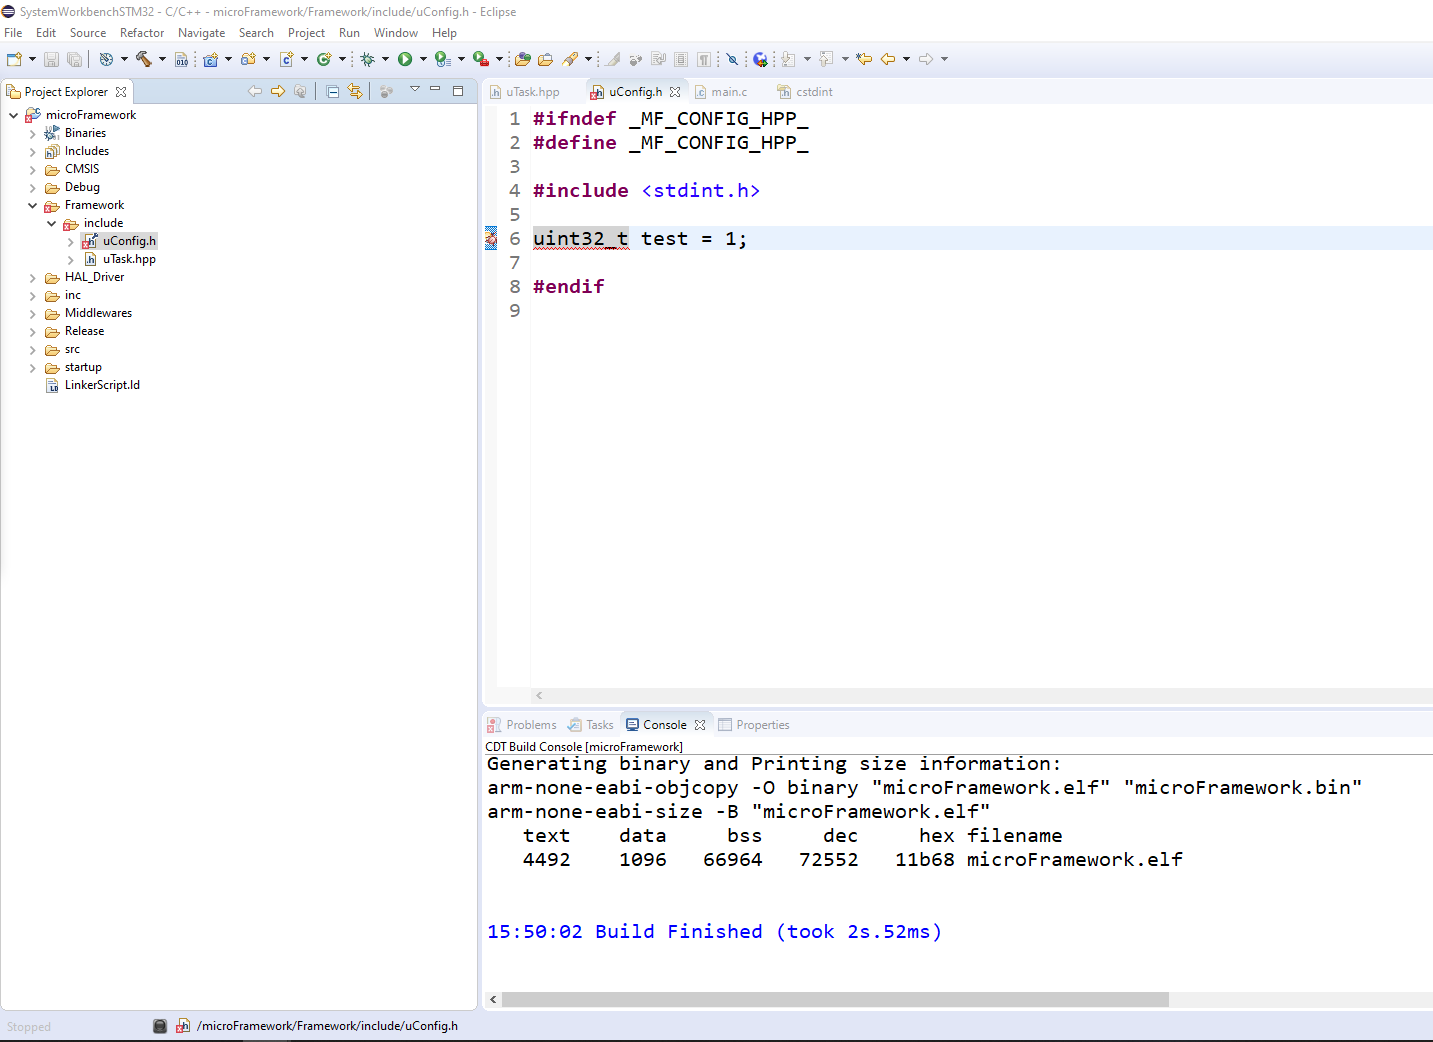Click the hammer Build icon
Viewport: 1433px width, 1042px height.
coord(143,59)
